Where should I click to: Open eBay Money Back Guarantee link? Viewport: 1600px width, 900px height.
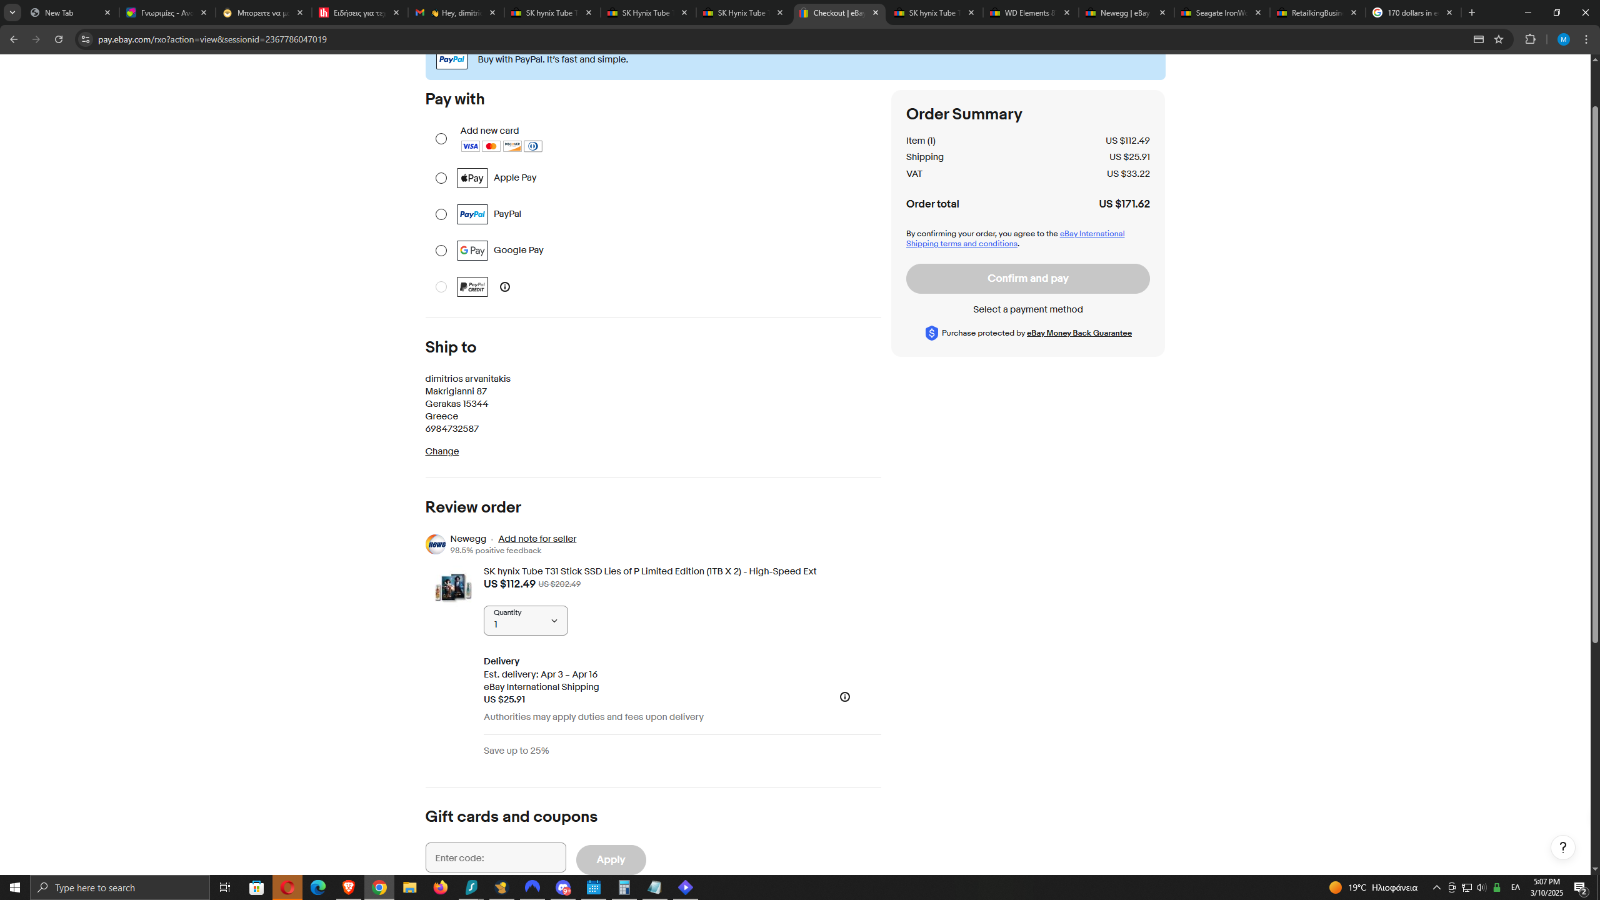(1079, 333)
